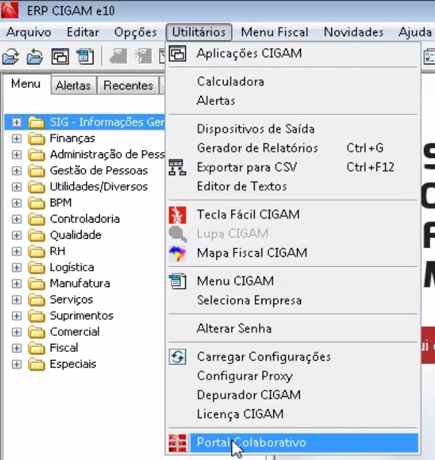Click the Carregar Configurações refresh icon
This screenshot has height=460, width=435.
[177, 357]
